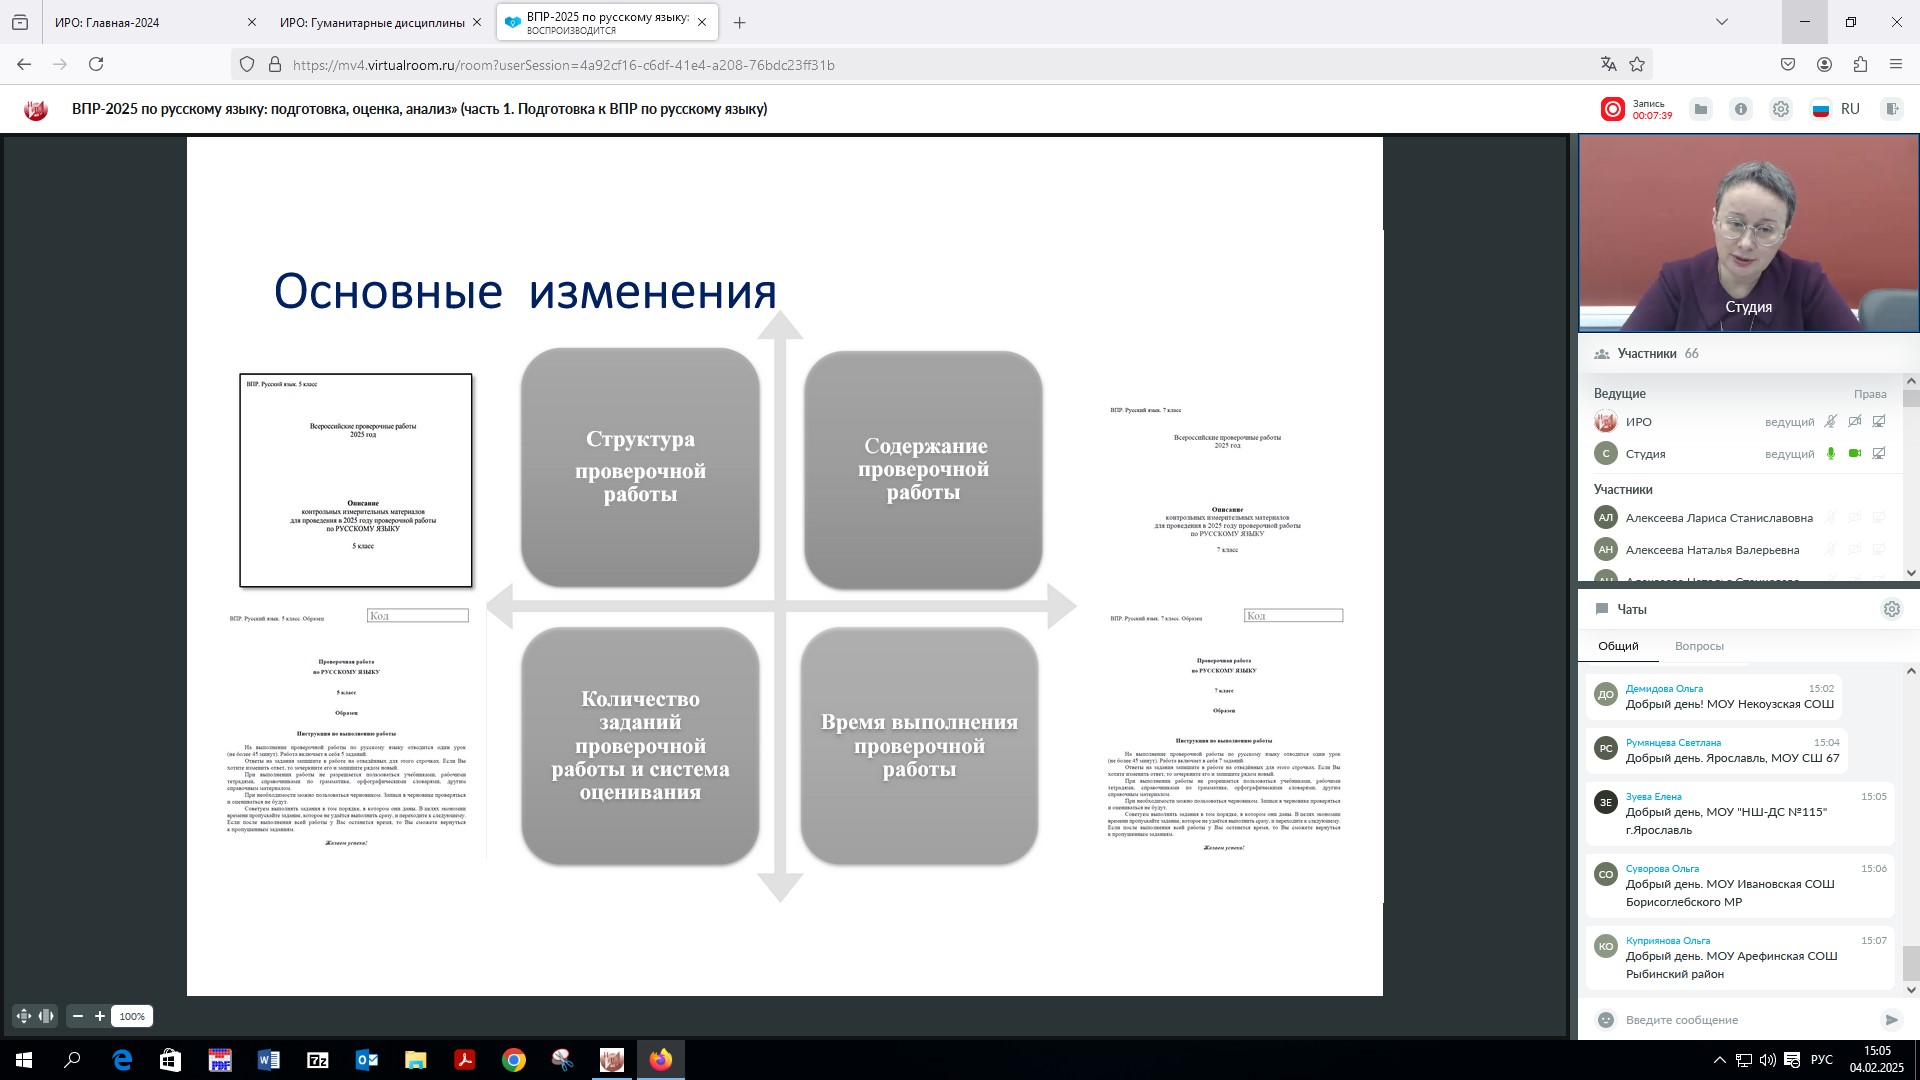Click the Участники panel header icon
The image size is (1920, 1080).
[1601, 354]
